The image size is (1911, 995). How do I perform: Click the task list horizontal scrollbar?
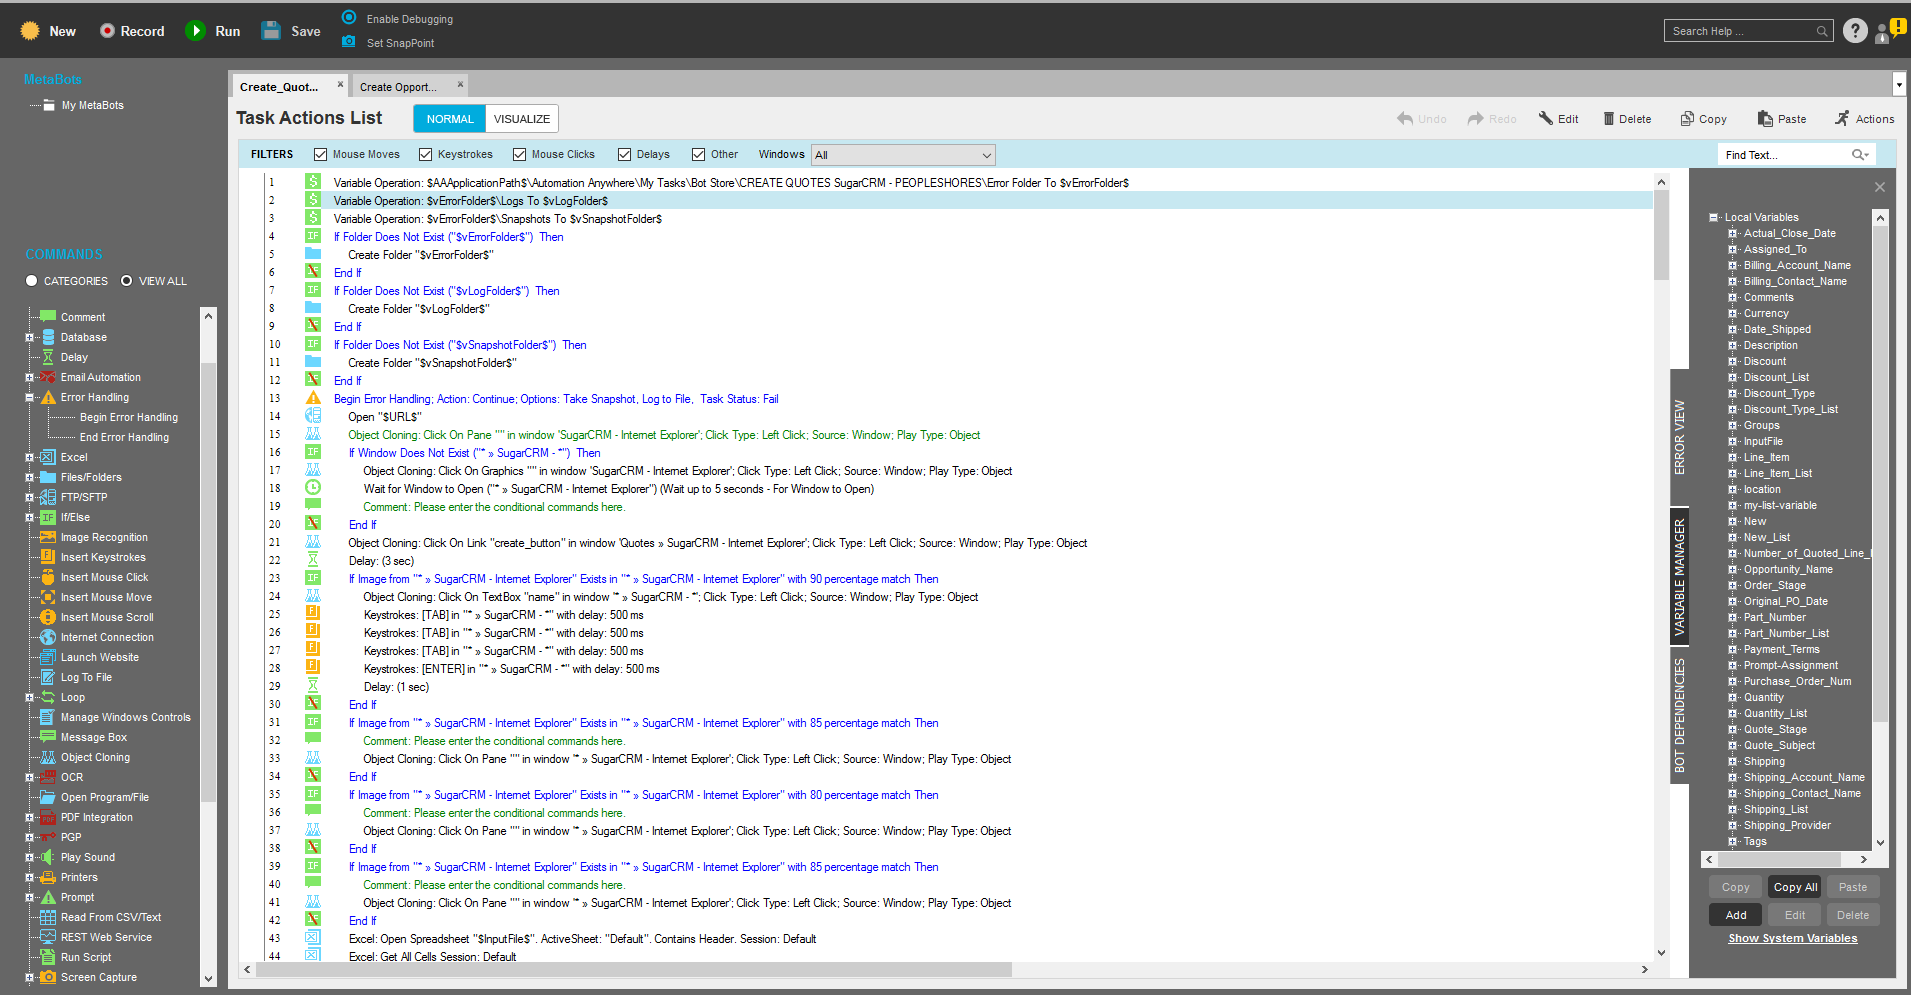click(x=634, y=970)
